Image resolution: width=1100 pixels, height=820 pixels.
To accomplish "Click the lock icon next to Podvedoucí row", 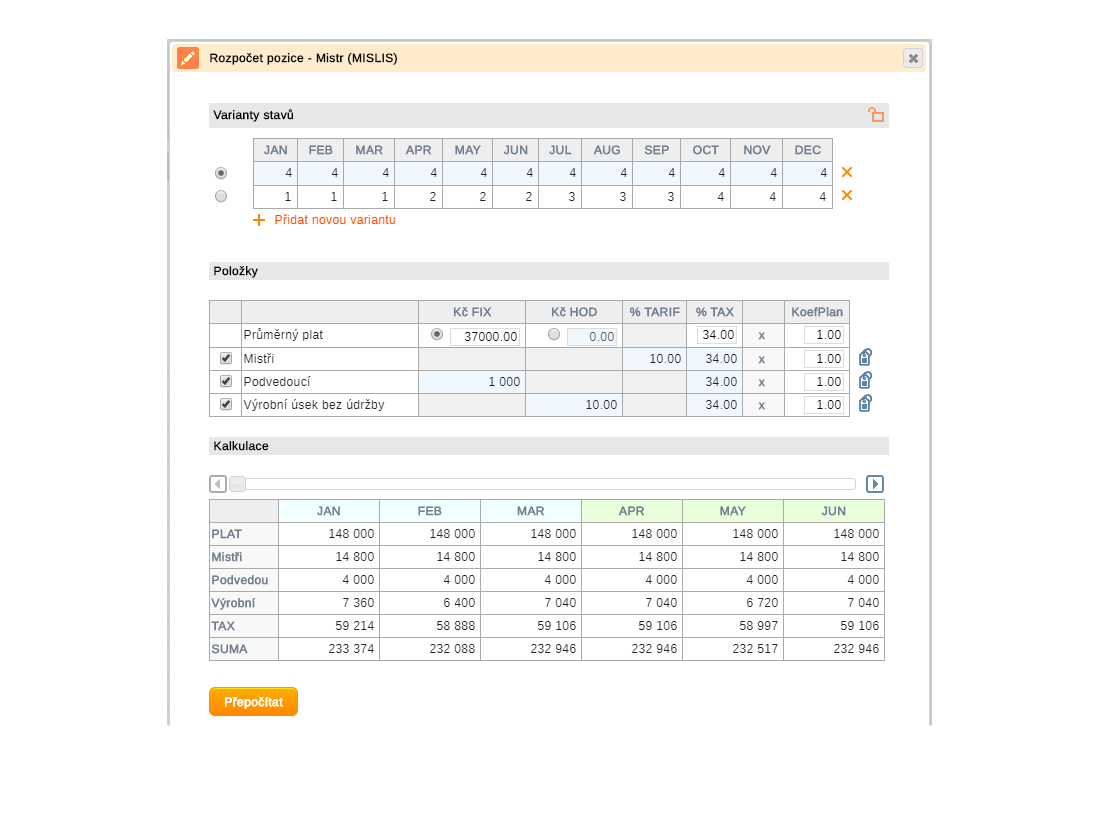I will coord(865,381).
